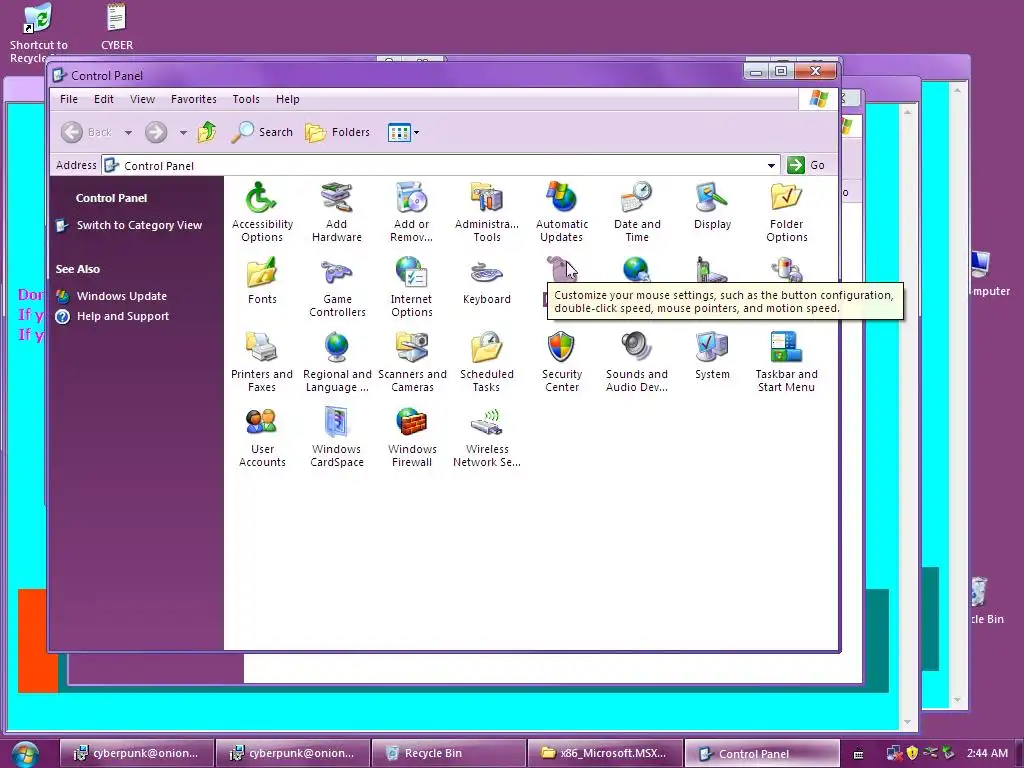
Task: Open Administrative Tools
Action: point(487,212)
